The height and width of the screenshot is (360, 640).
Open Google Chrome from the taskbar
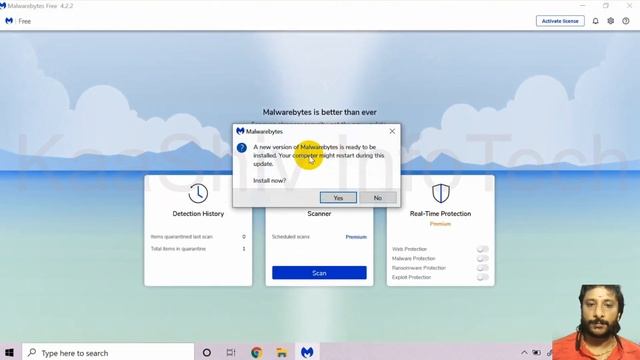coord(257,352)
